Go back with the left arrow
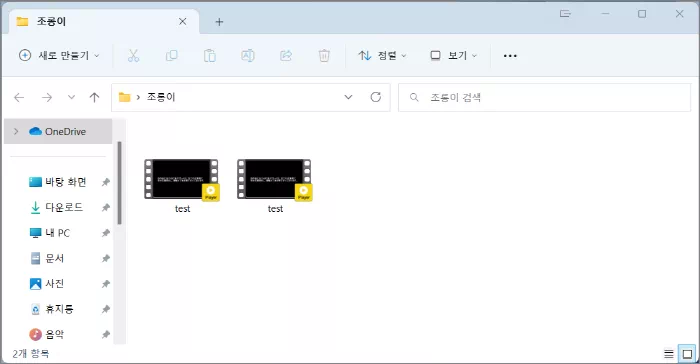700x364 pixels. click(x=19, y=97)
